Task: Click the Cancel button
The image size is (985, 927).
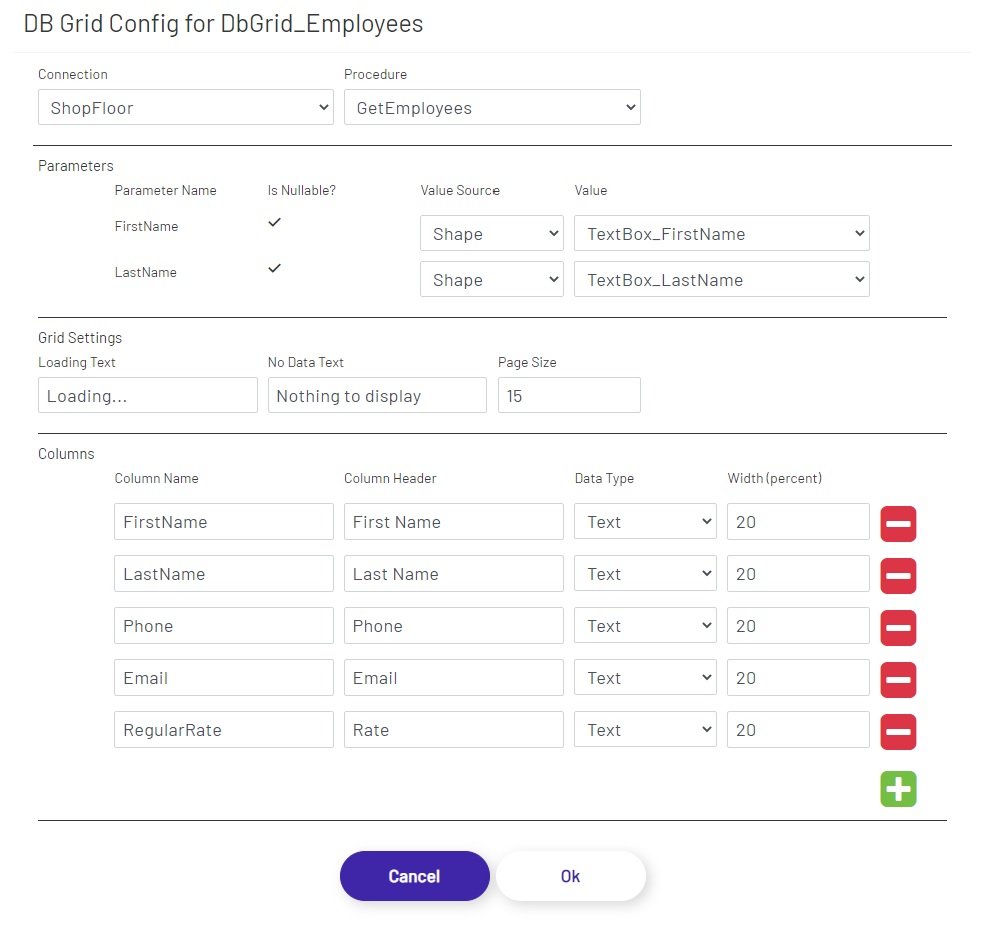Action: coord(414,876)
